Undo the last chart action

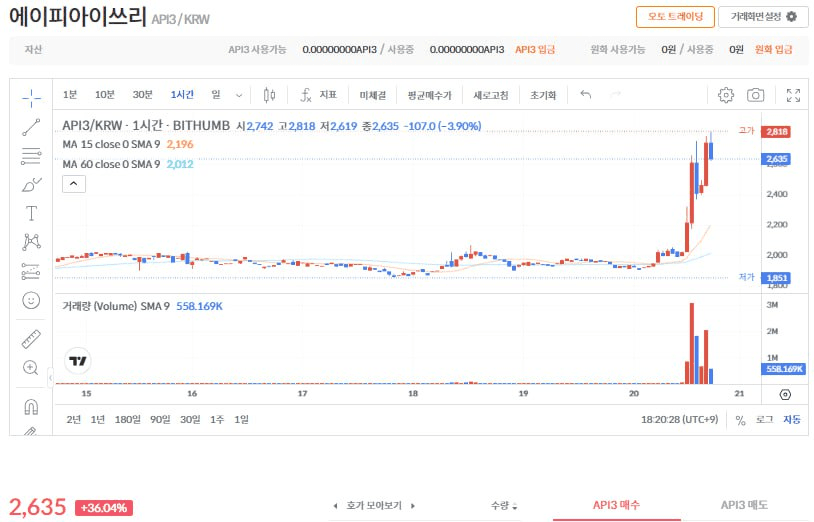[586, 94]
